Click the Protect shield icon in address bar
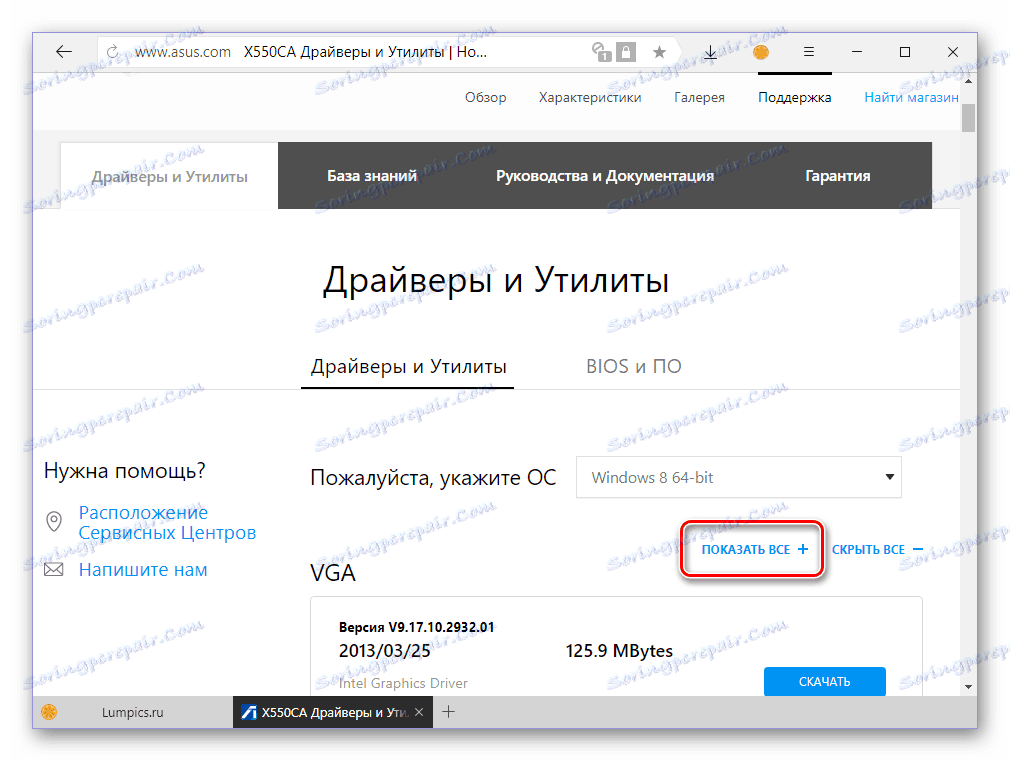 click(x=602, y=52)
